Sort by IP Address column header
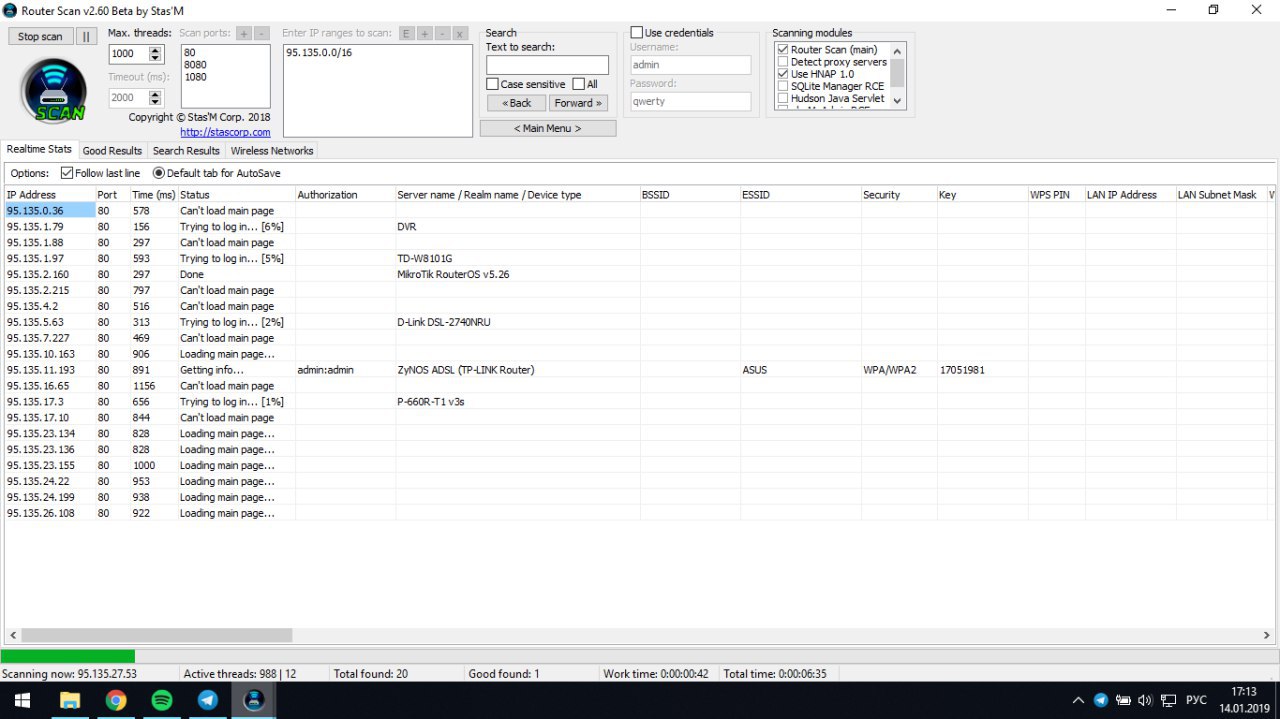The image size is (1280, 719). click(49, 194)
